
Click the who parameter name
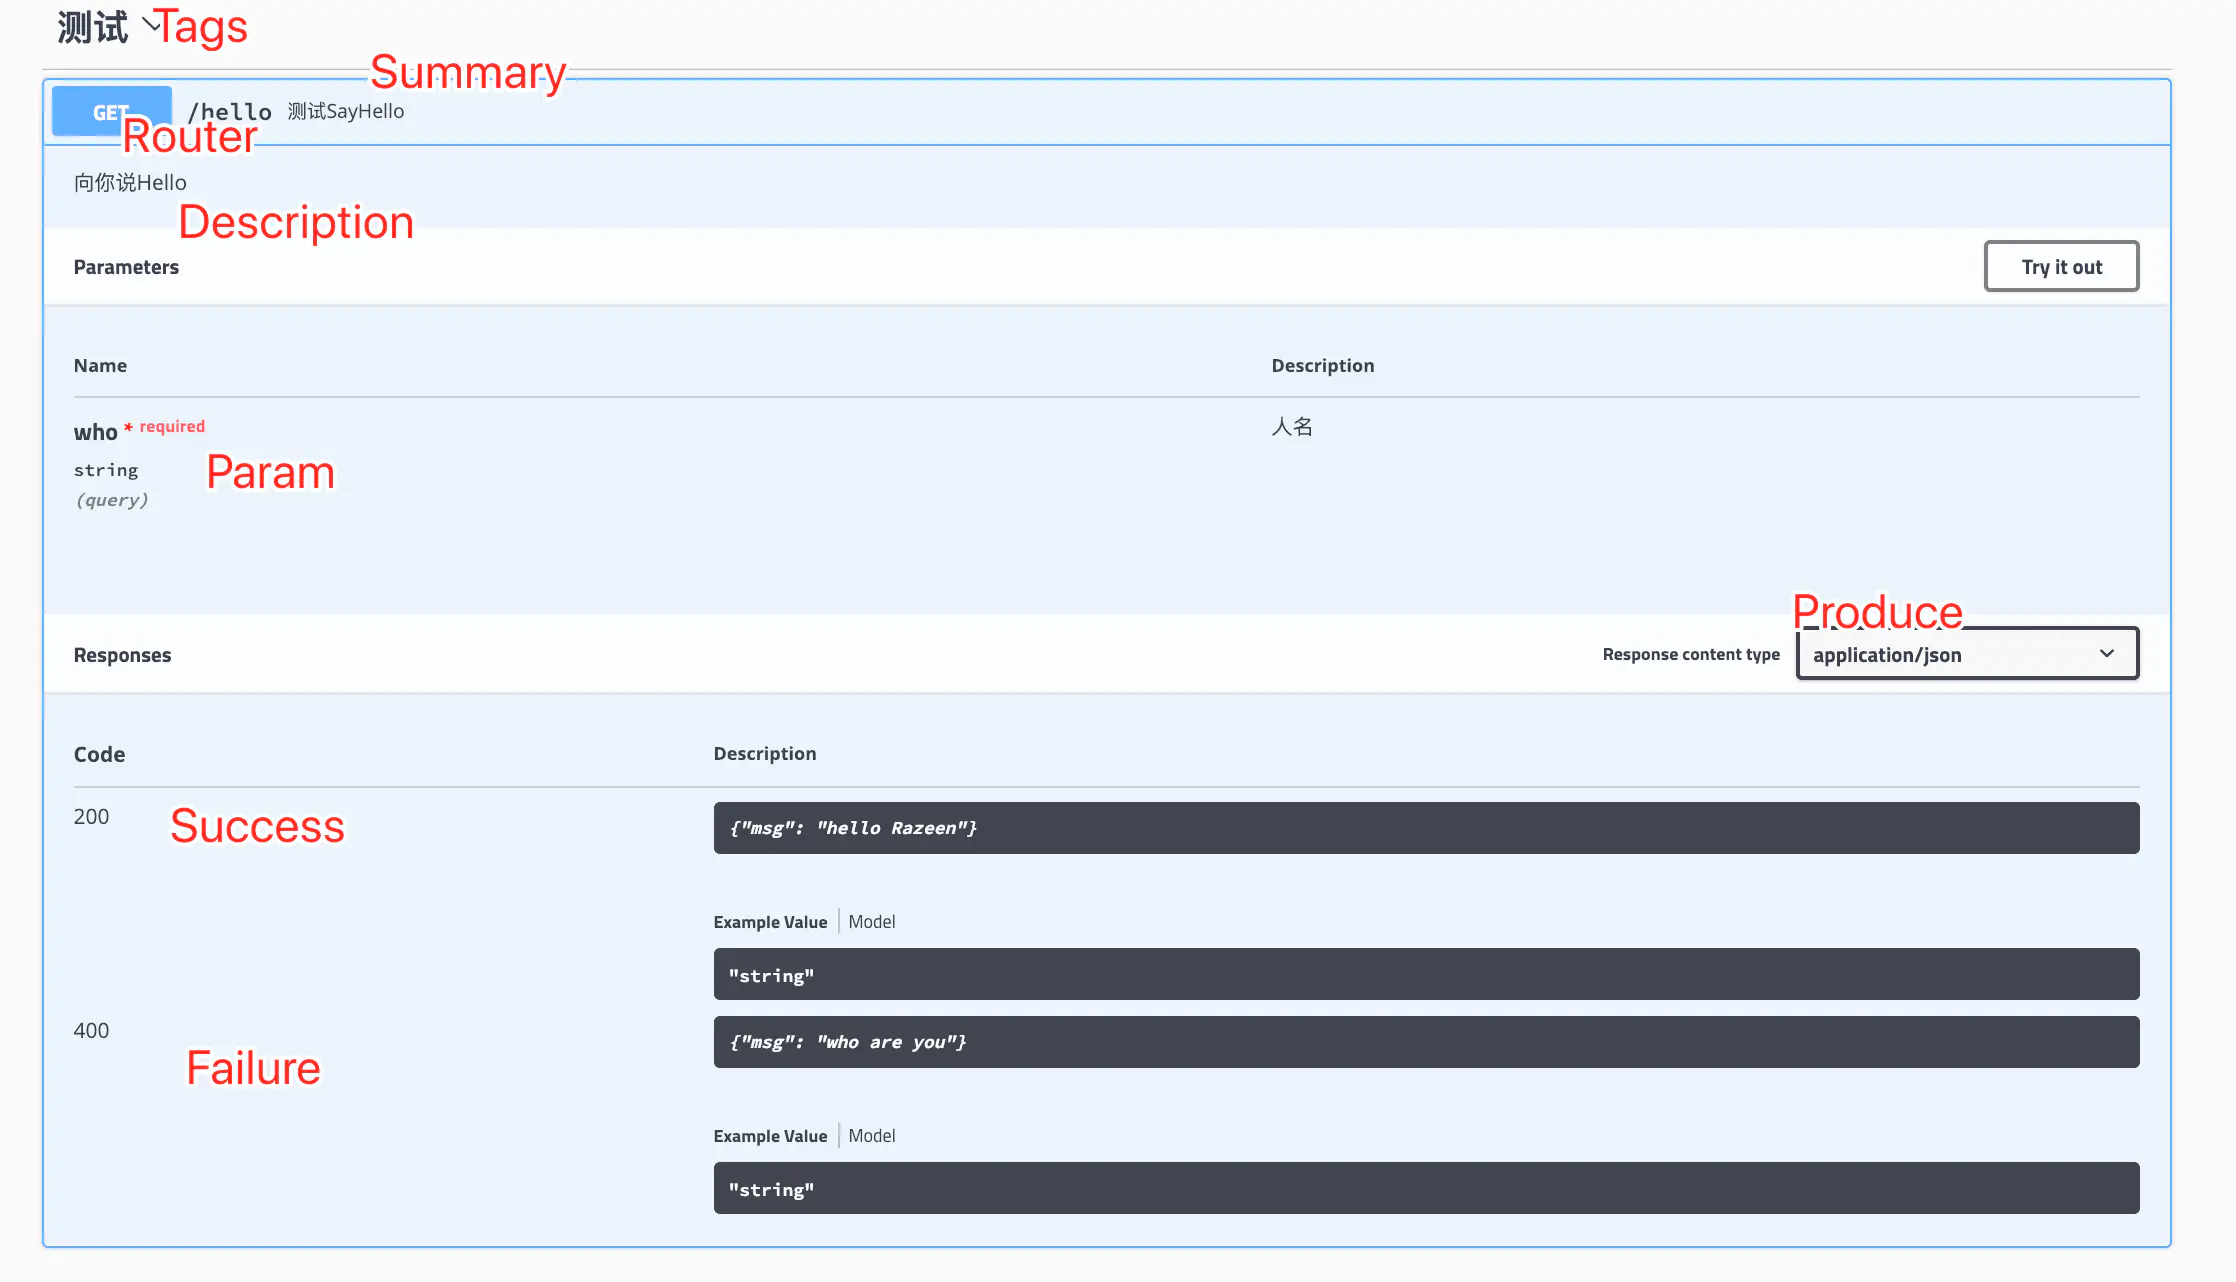pyautogui.click(x=95, y=432)
